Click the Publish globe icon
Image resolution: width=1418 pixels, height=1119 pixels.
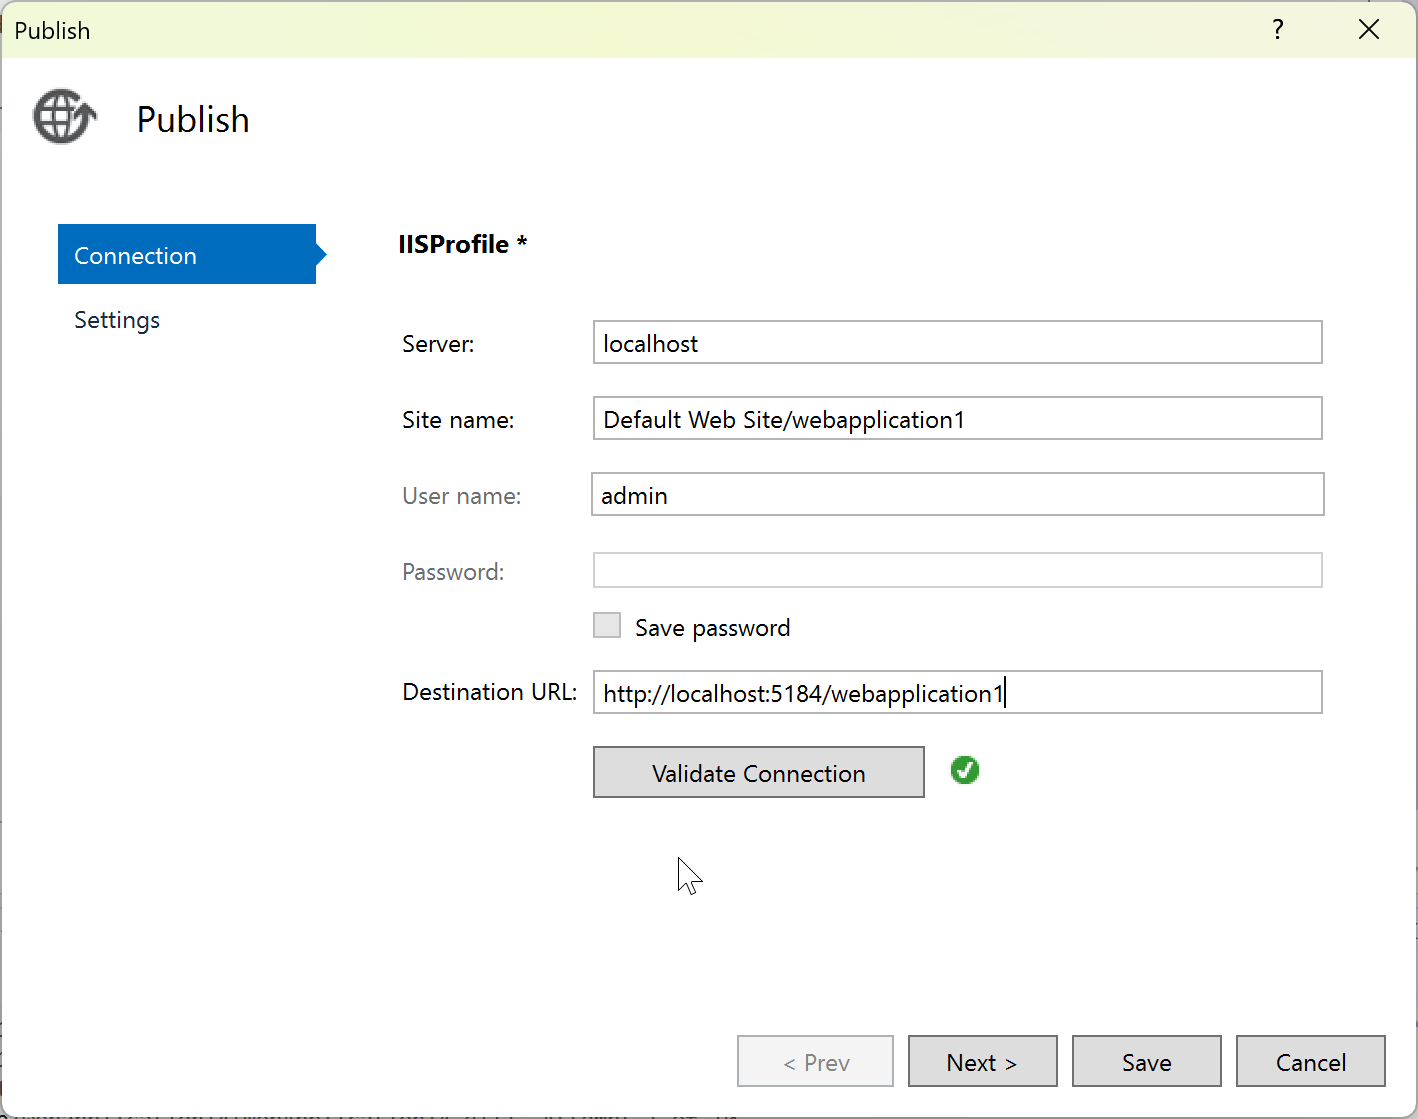click(63, 116)
